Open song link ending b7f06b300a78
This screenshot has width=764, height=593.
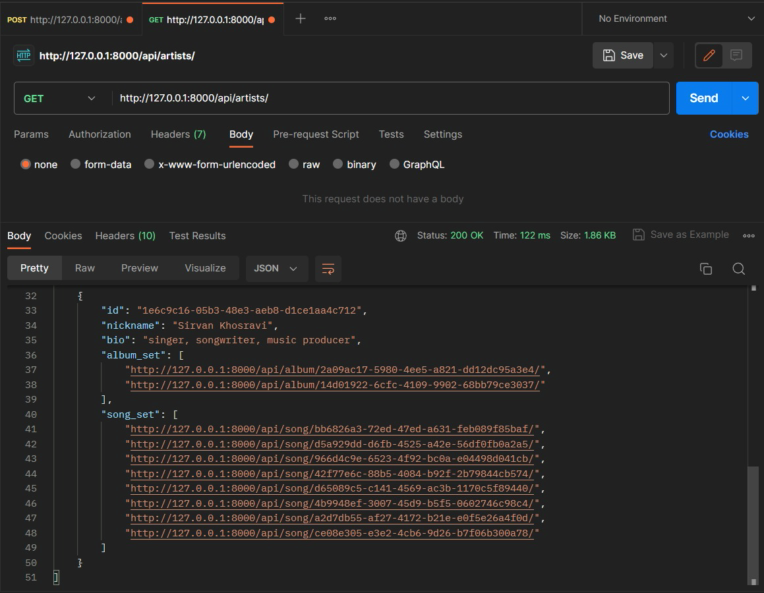(x=332, y=534)
